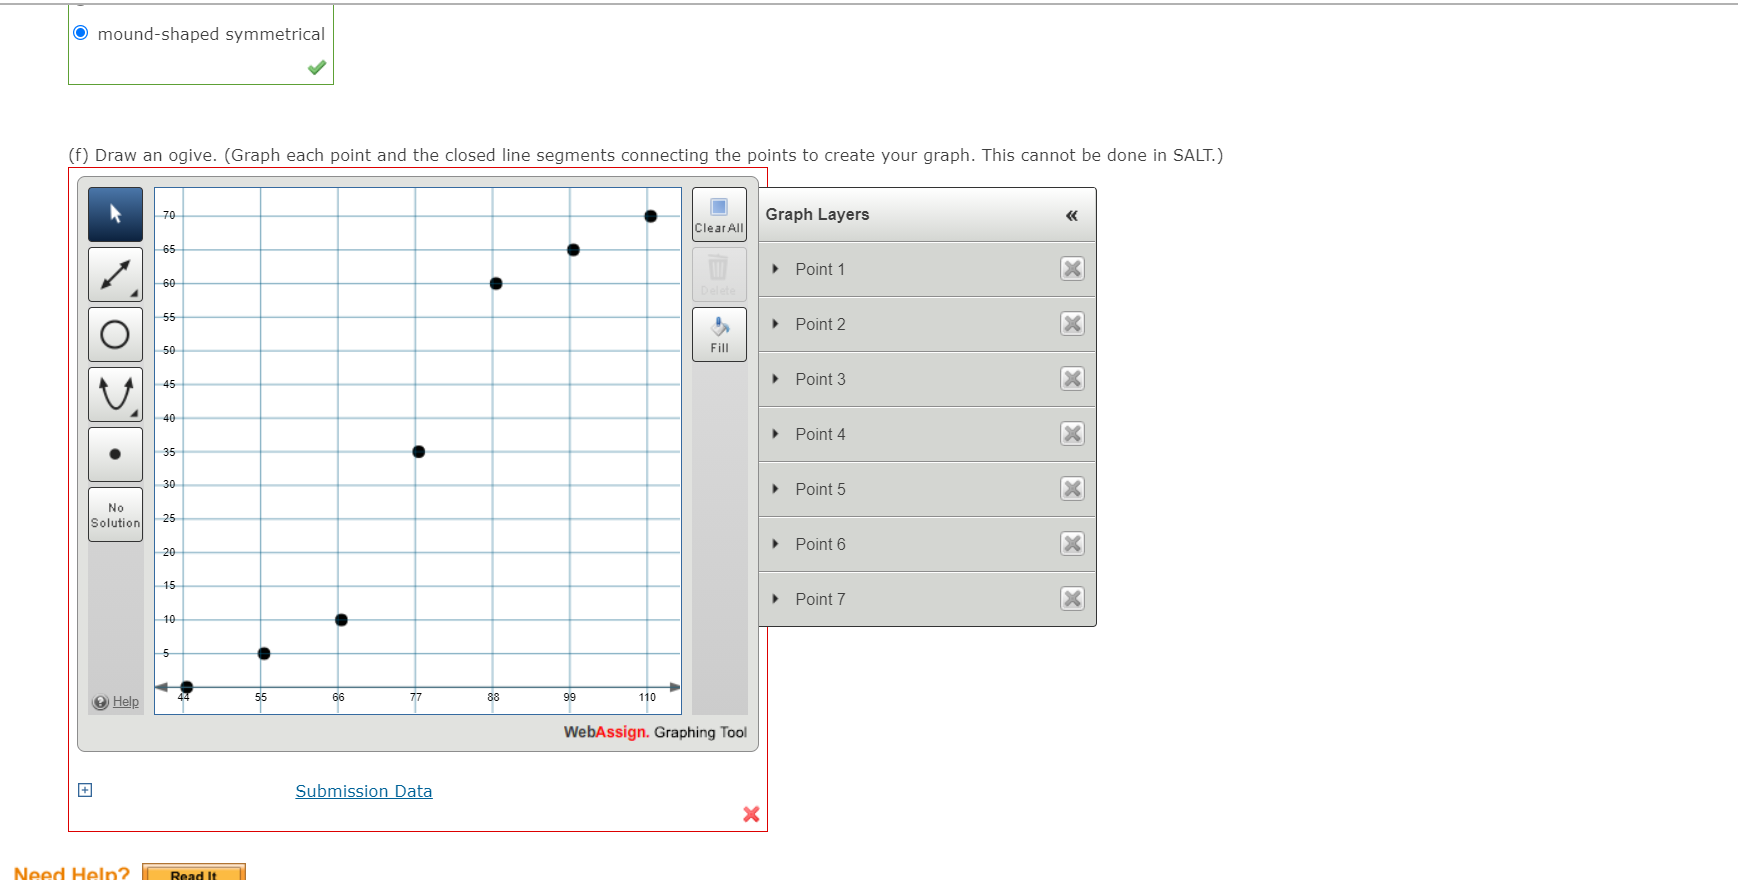
Task: Expand the Point 1 layer
Action: (x=775, y=269)
